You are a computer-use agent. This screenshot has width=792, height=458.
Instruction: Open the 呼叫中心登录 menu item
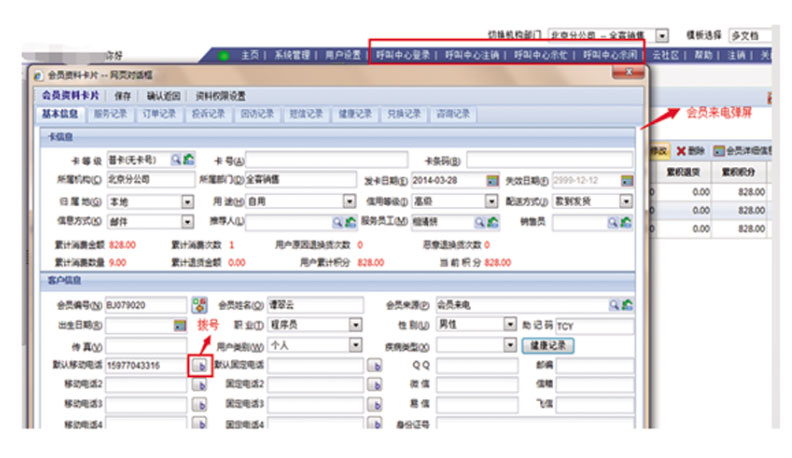click(x=402, y=55)
